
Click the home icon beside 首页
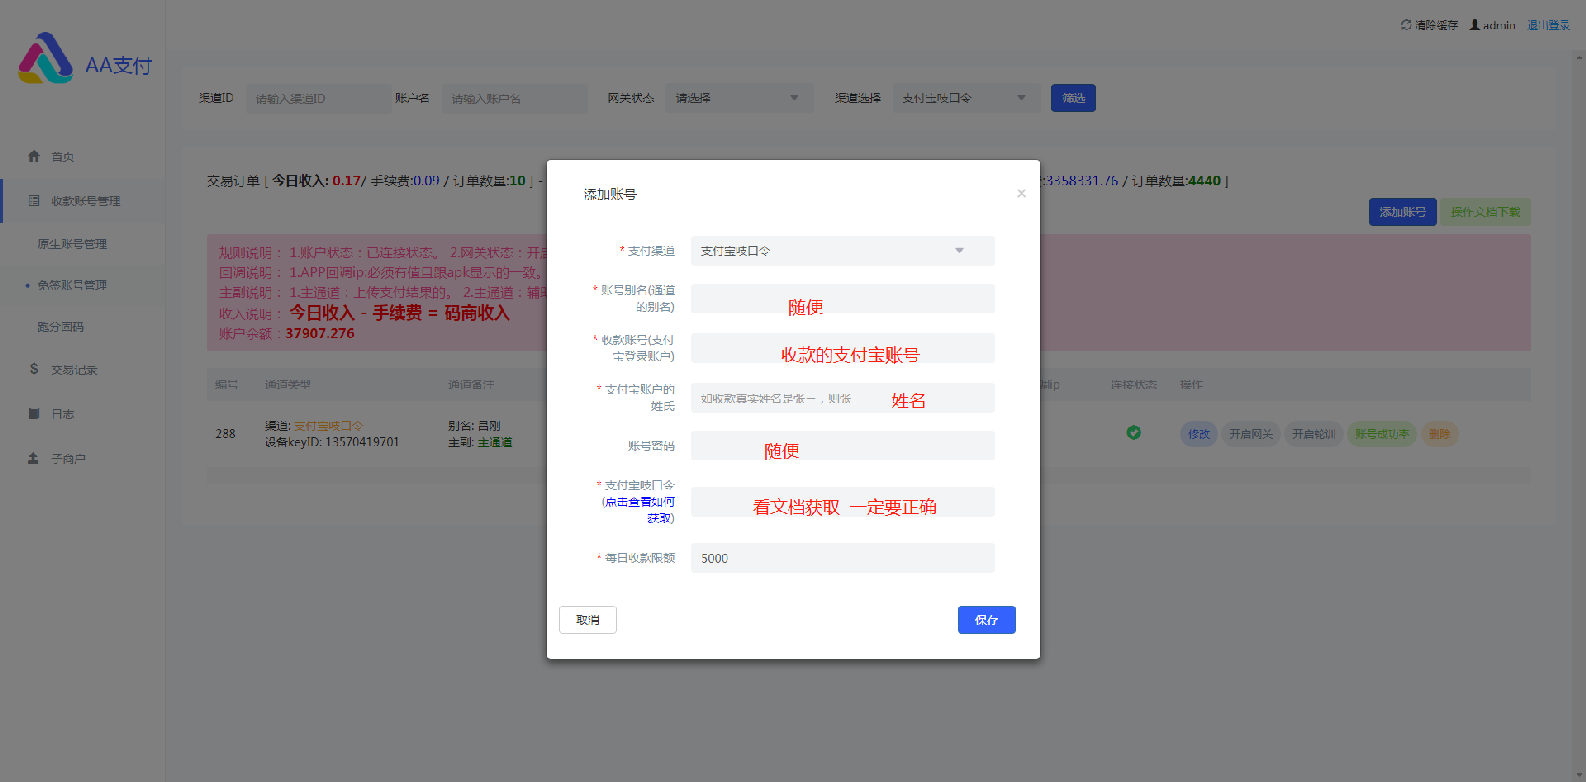coord(34,156)
